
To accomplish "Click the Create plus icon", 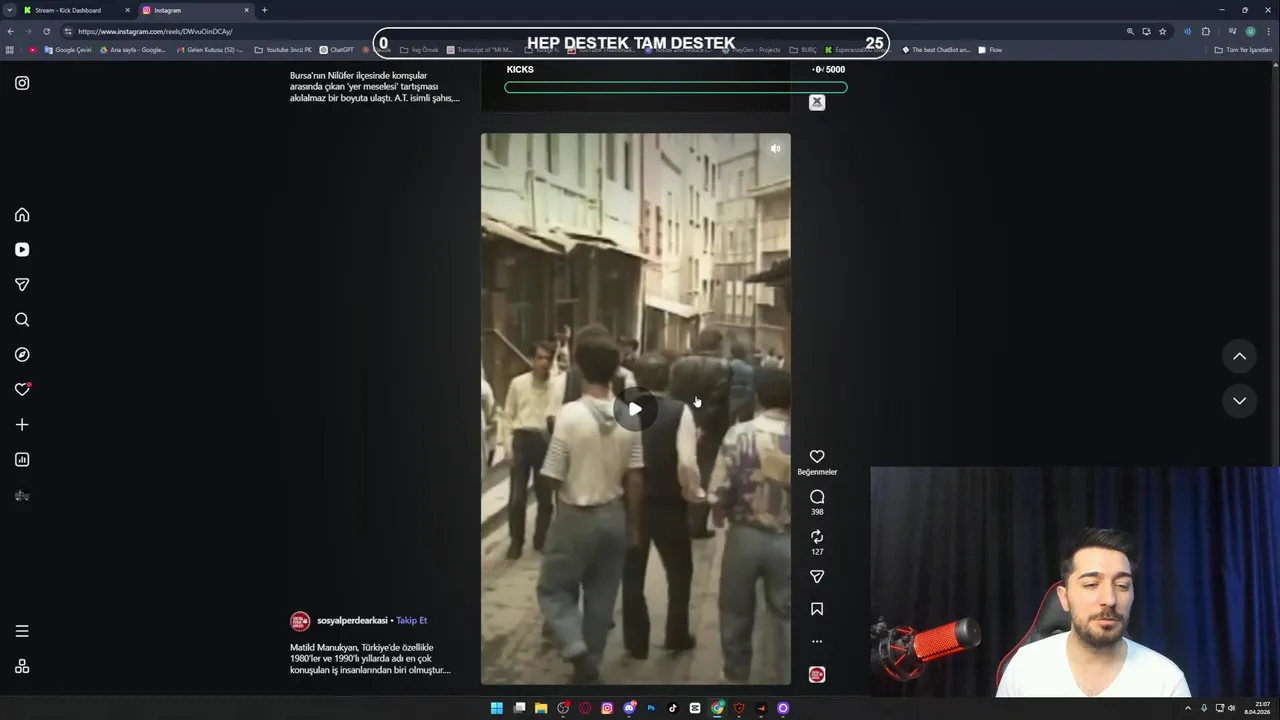I will point(22,425).
